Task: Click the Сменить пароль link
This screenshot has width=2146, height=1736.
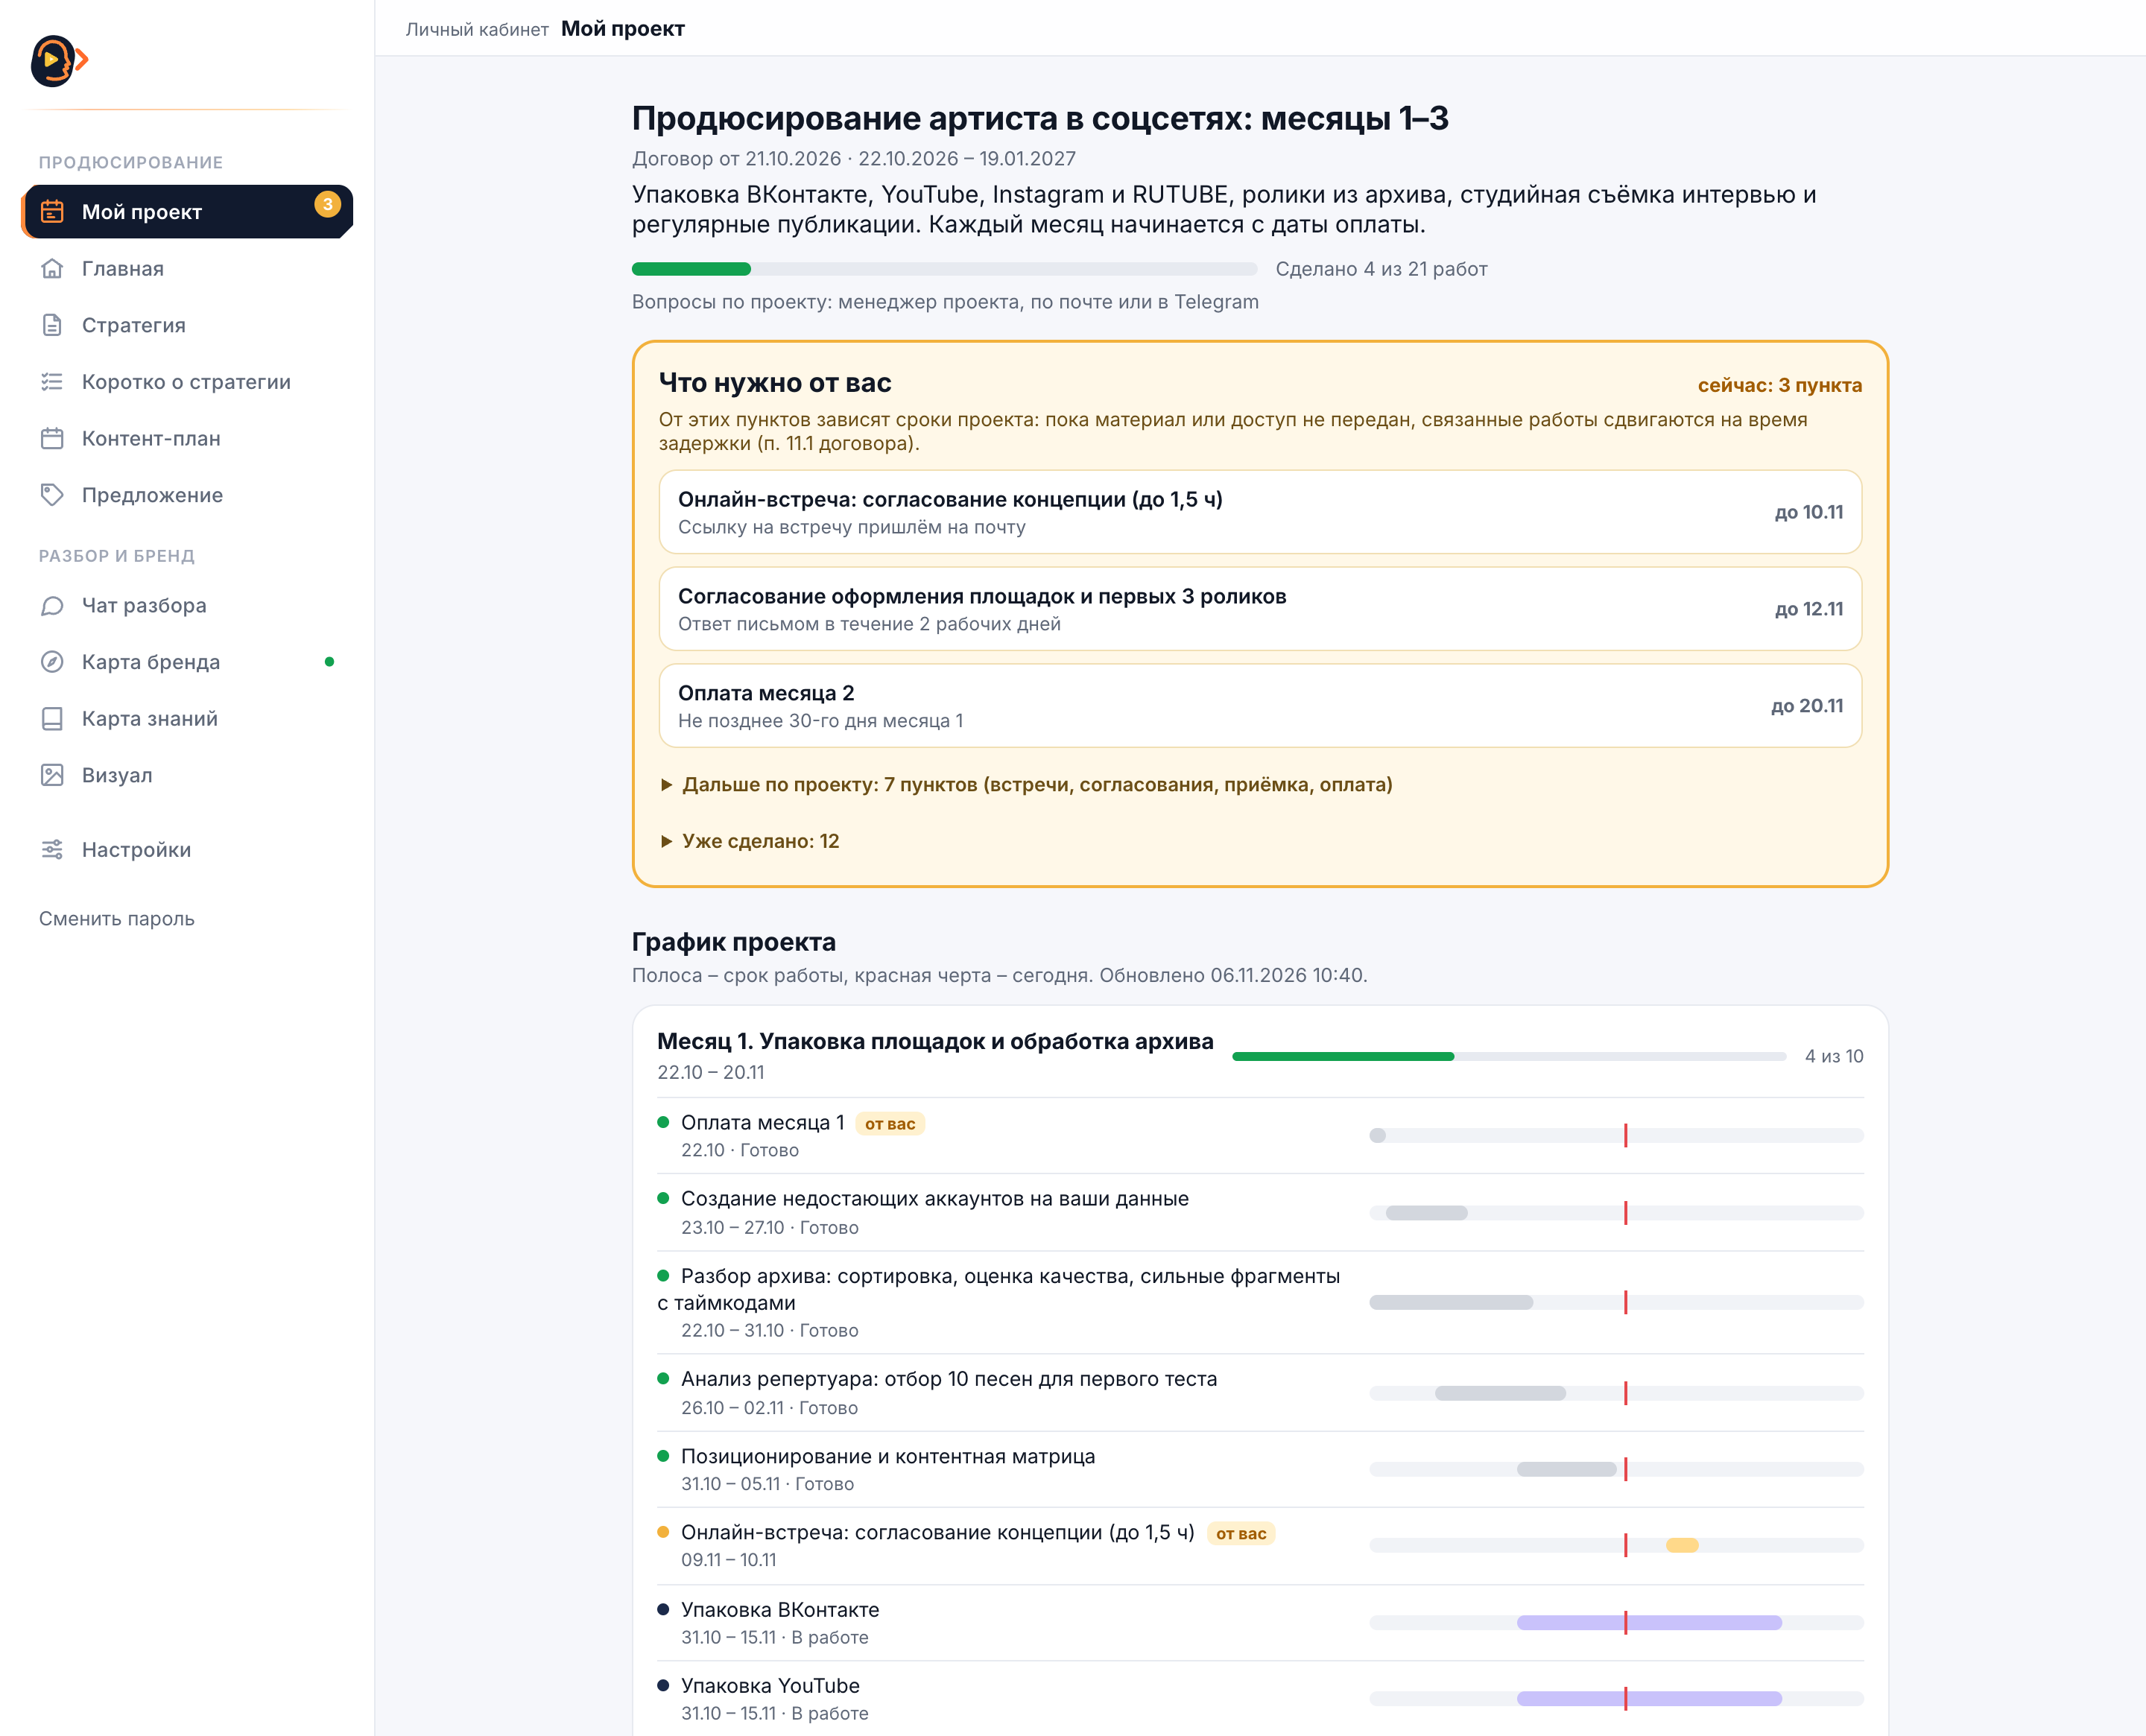Action: click(117, 919)
